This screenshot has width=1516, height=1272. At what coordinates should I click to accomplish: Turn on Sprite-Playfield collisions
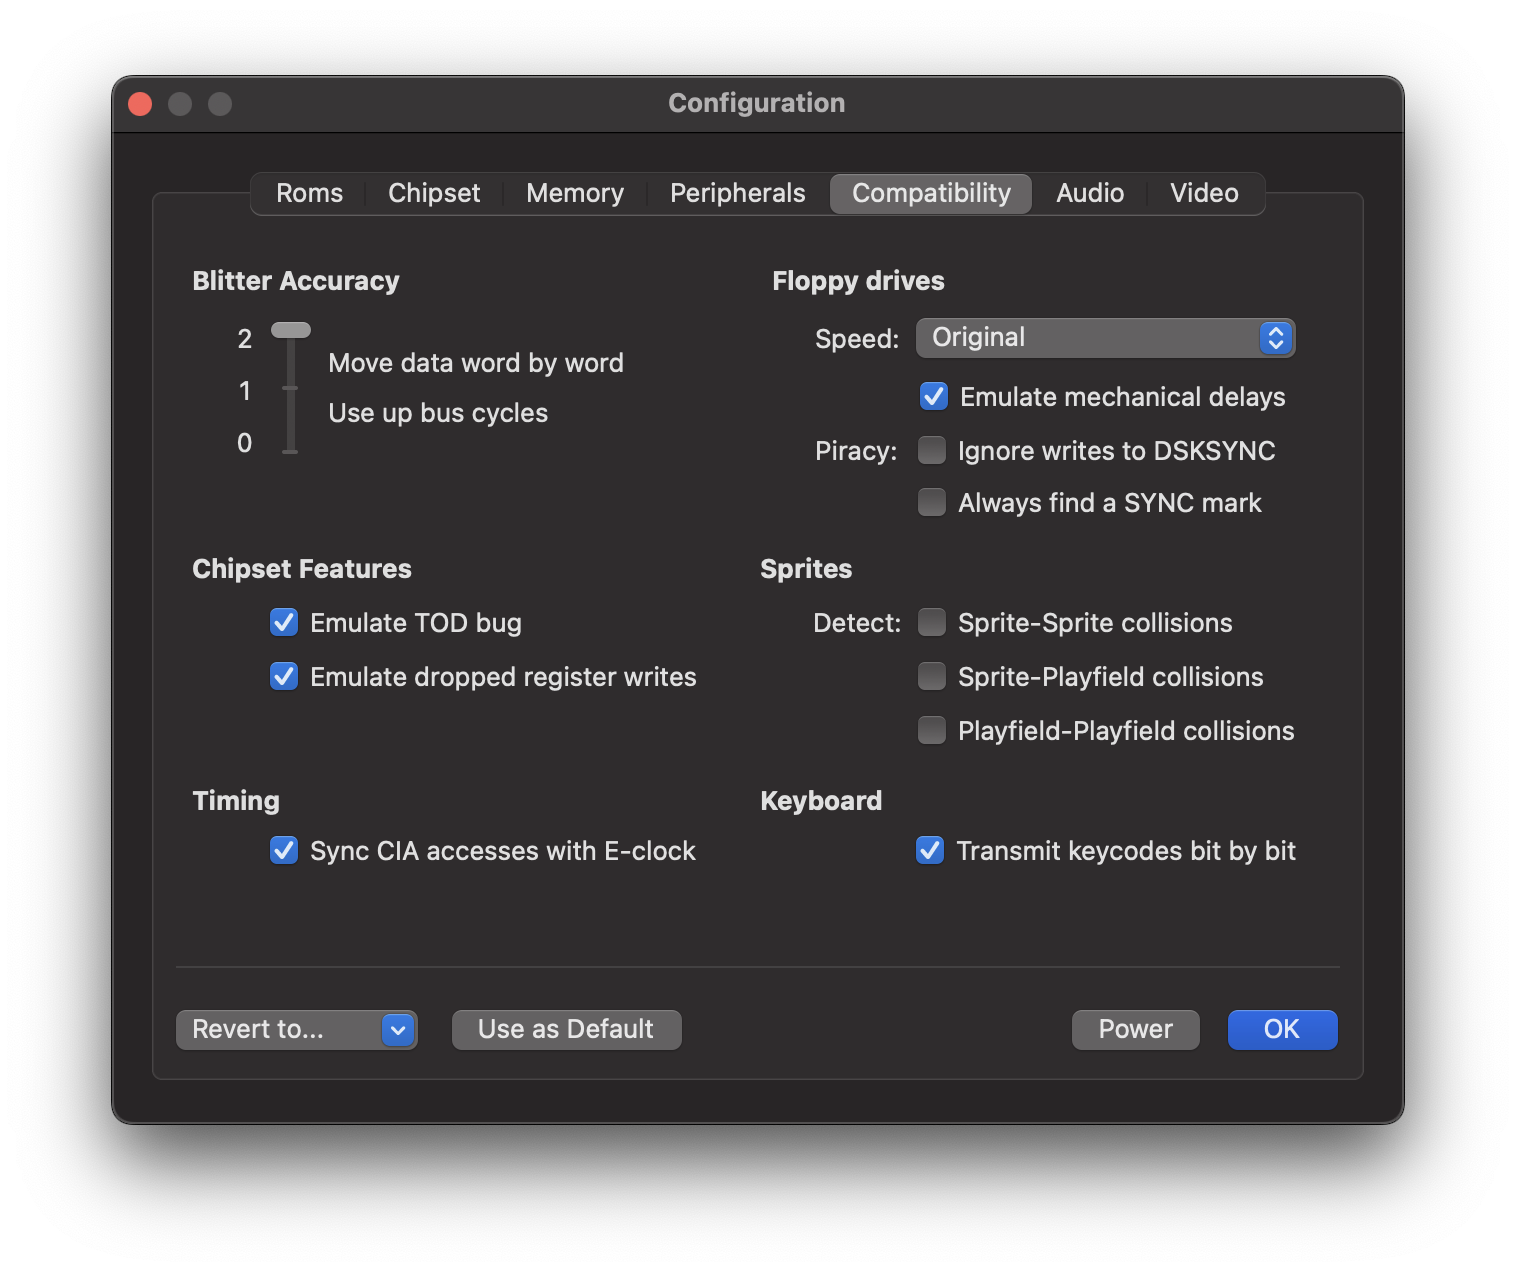click(932, 677)
